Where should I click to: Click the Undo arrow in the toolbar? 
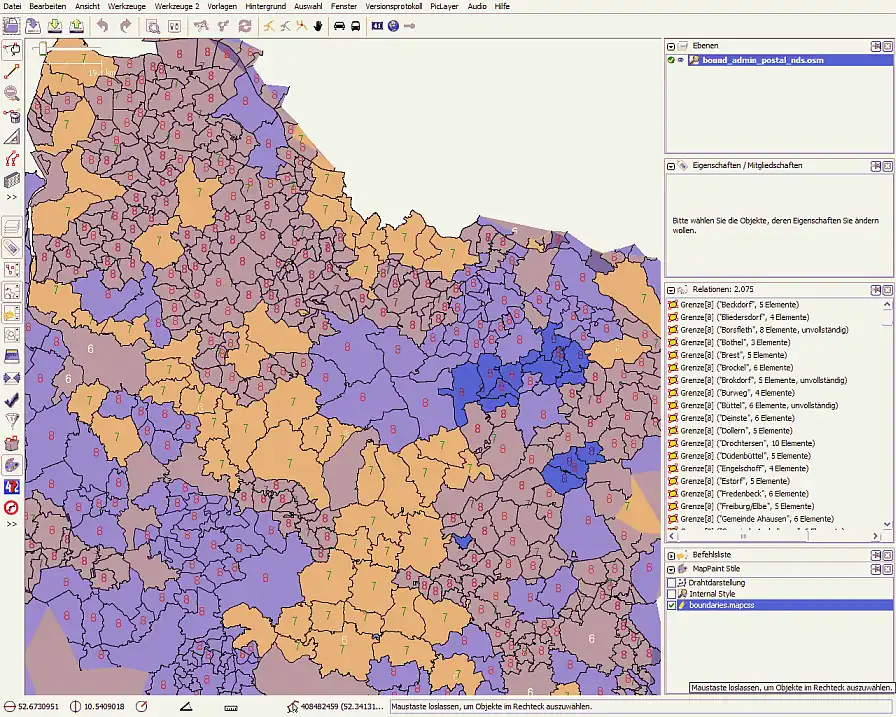pyautogui.click(x=103, y=26)
